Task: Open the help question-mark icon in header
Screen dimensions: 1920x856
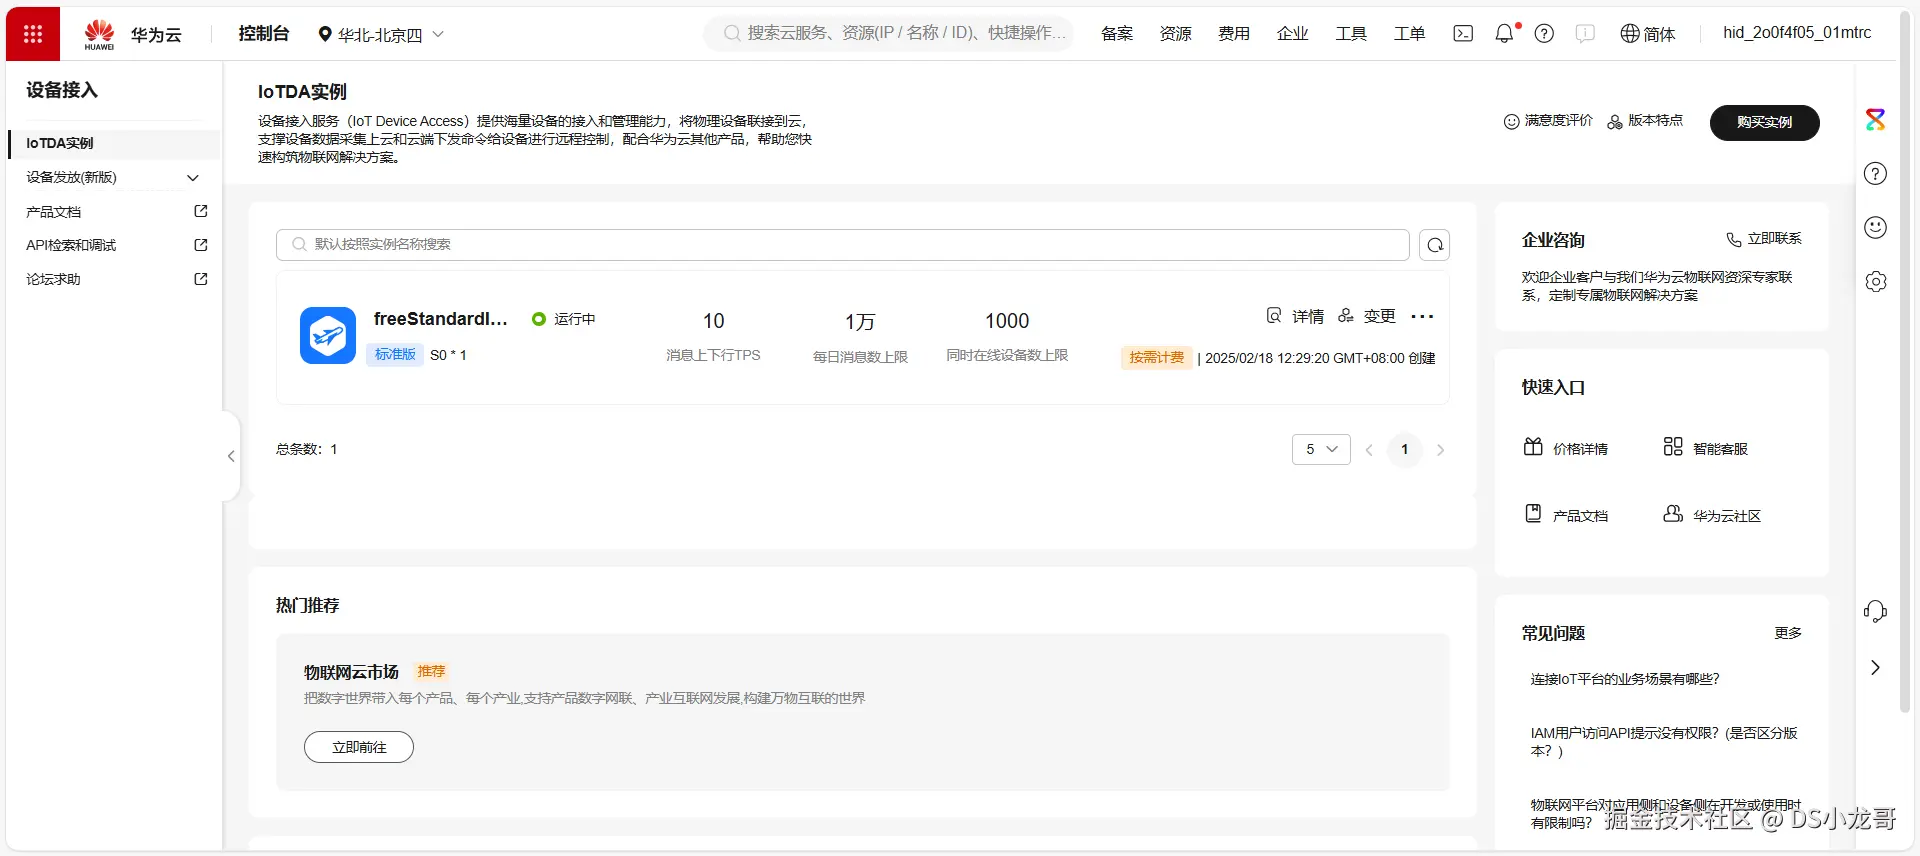Action: coord(1544,34)
